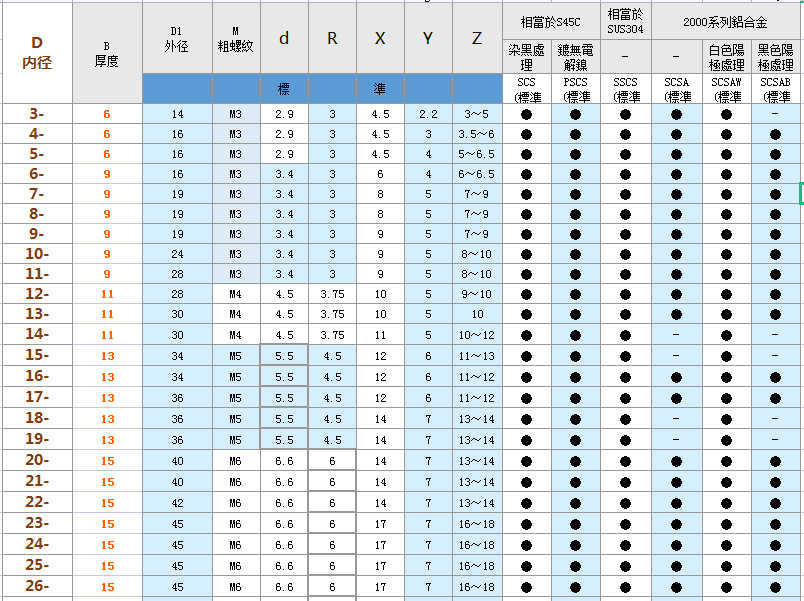Click the B 厚度 column header

coord(107,53)
